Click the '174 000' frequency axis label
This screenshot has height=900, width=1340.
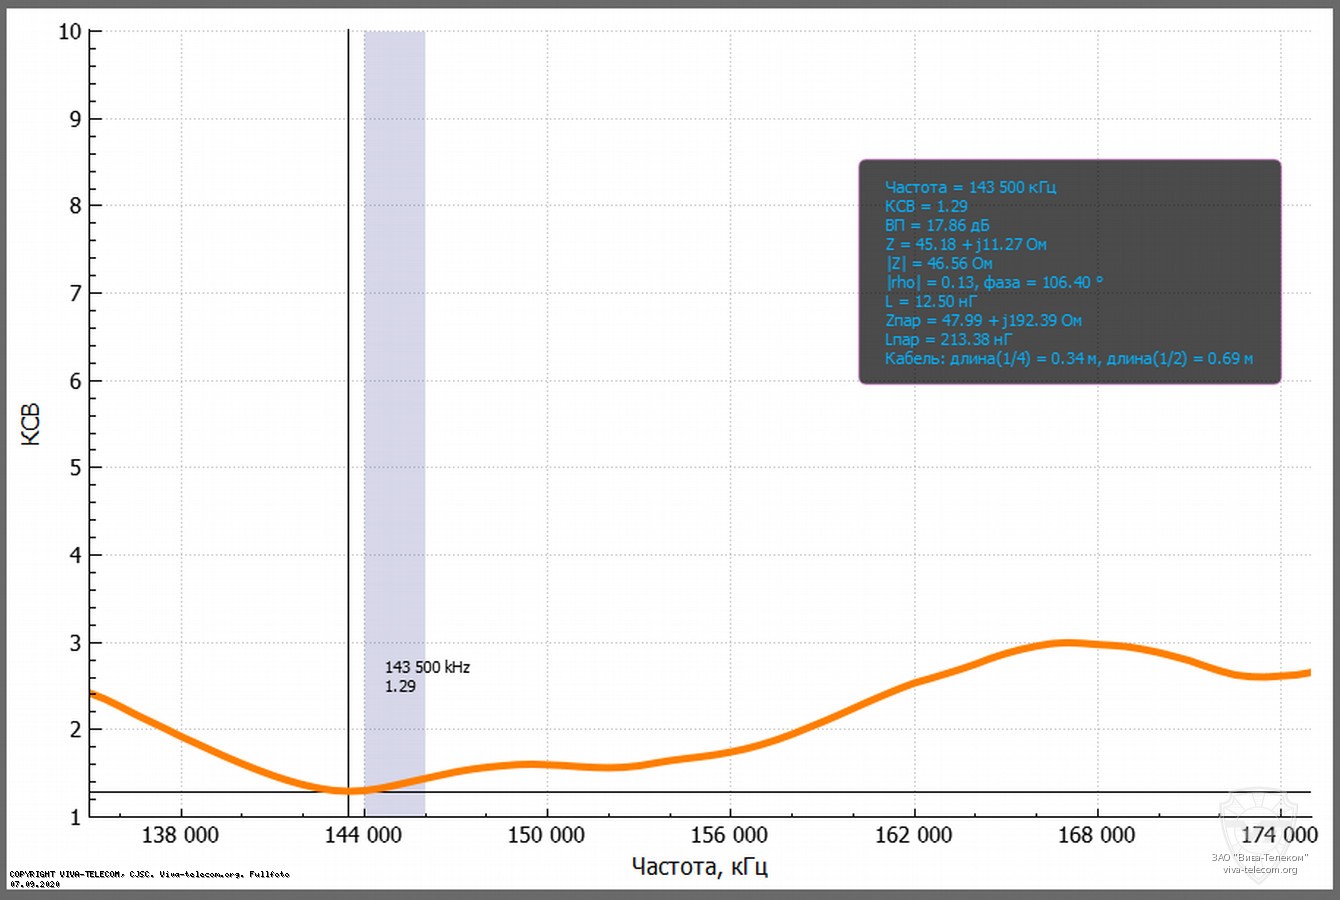pyautogui.click(x=1279, y=835)
